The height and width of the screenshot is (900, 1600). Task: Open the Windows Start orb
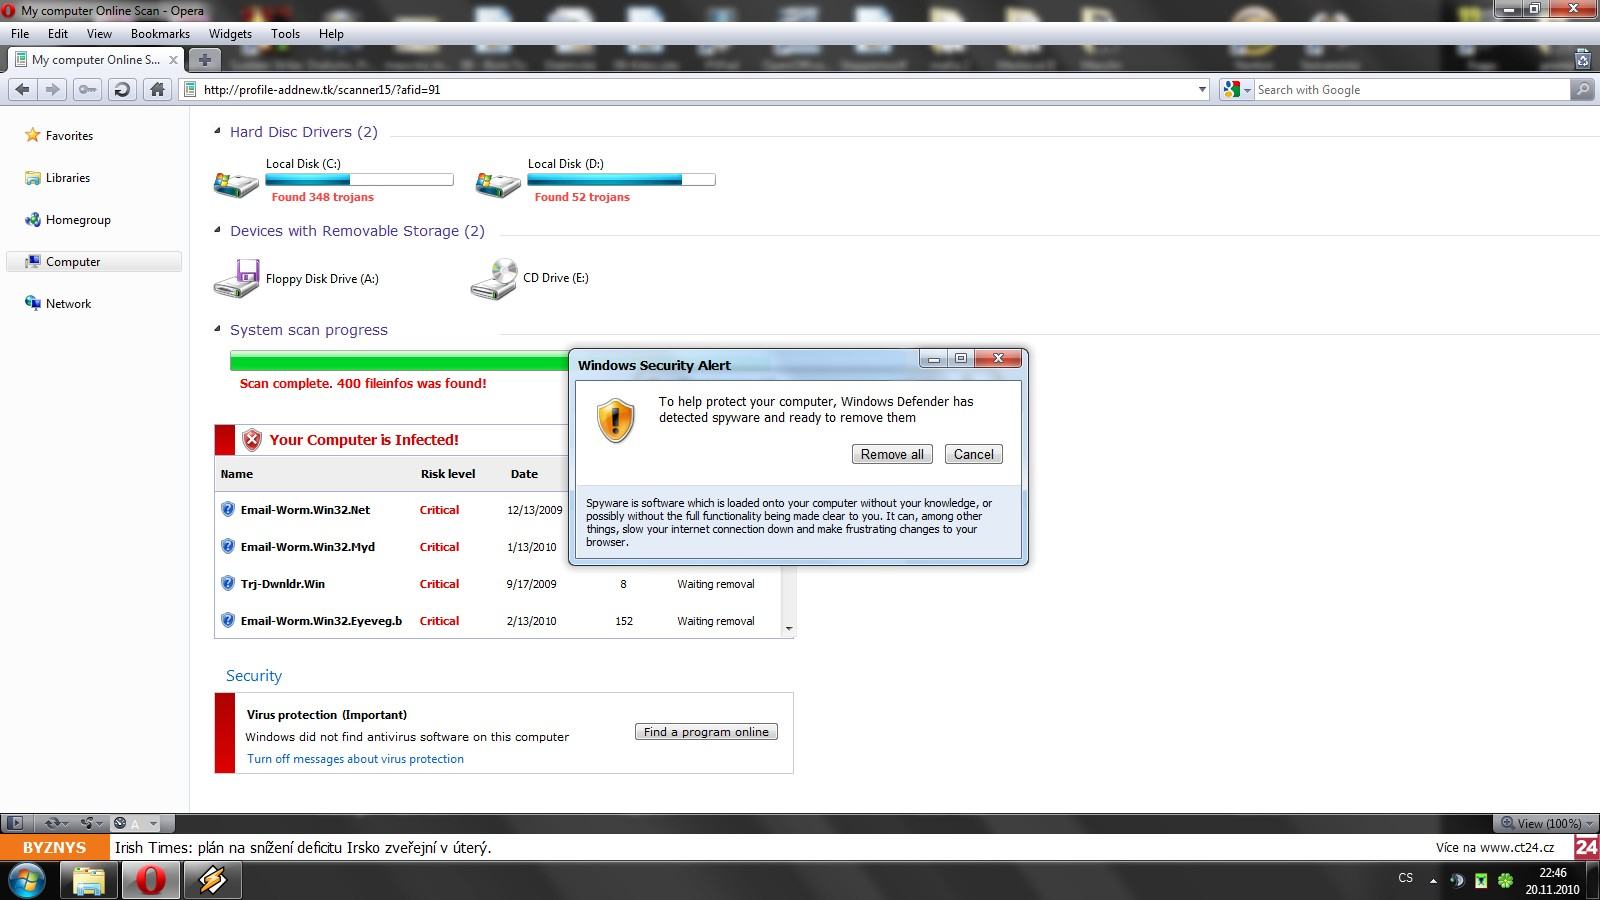click(x=27, y=880)
